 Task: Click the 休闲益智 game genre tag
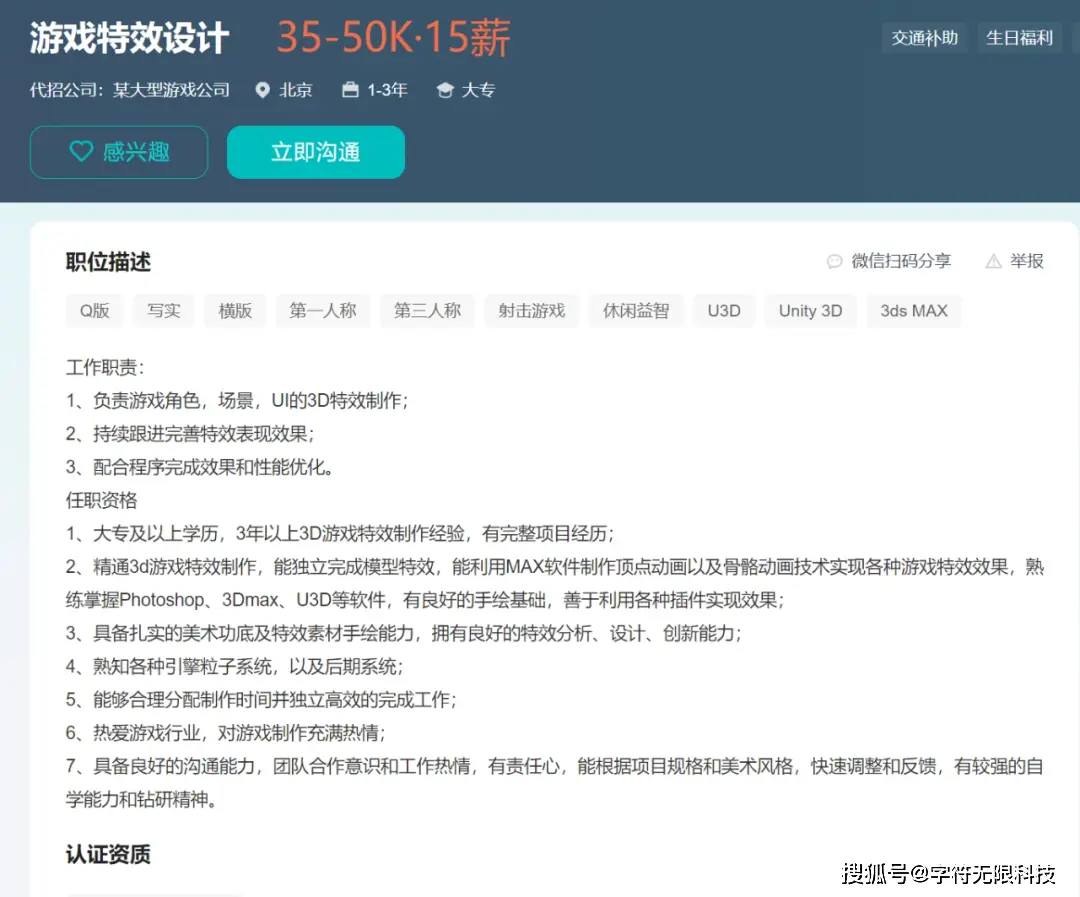coord(636,311)
